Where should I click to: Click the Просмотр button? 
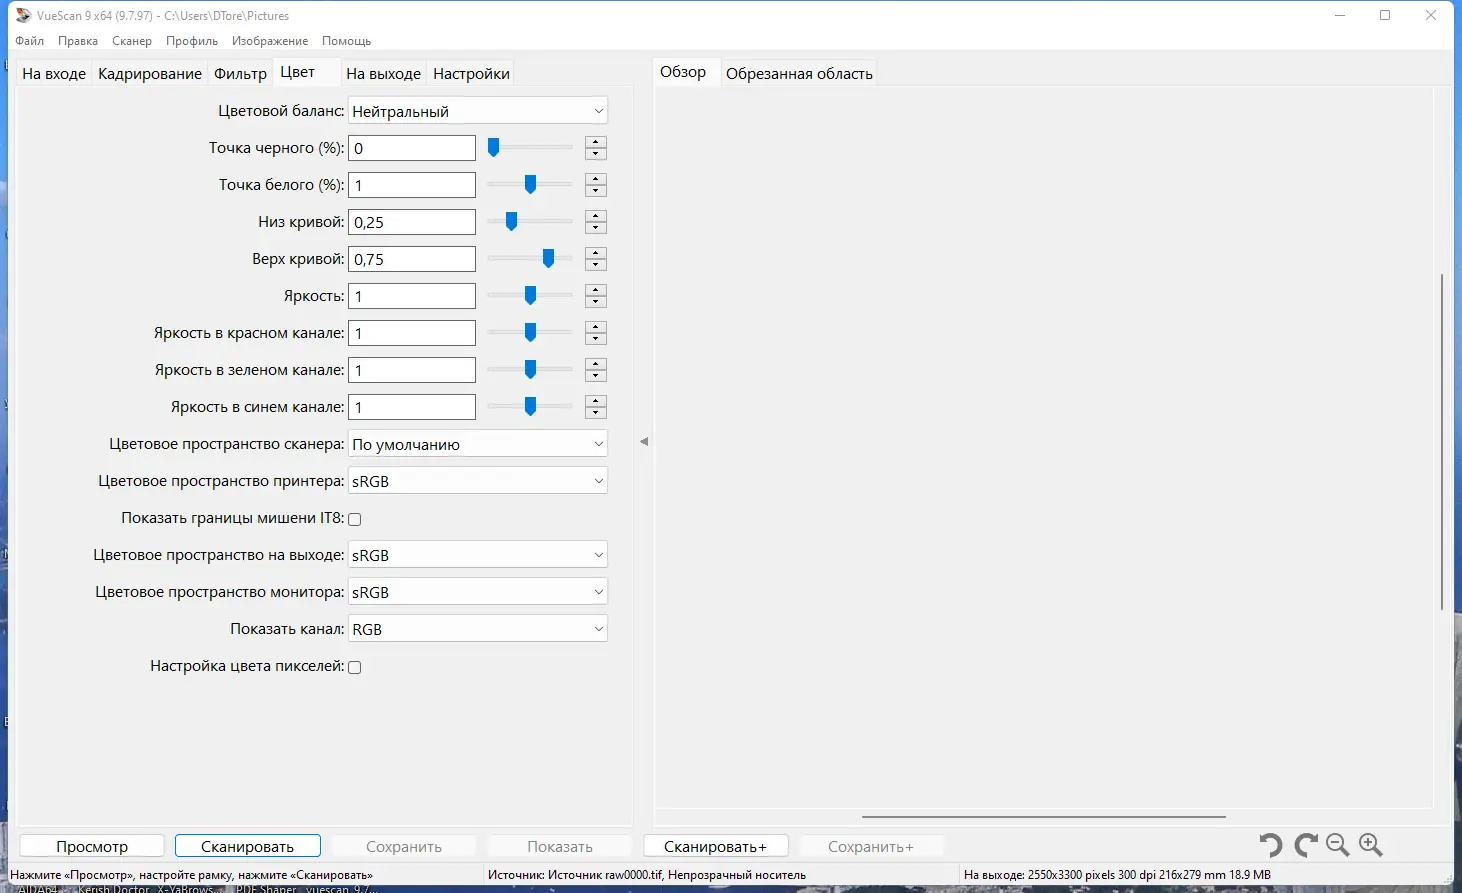92,846
